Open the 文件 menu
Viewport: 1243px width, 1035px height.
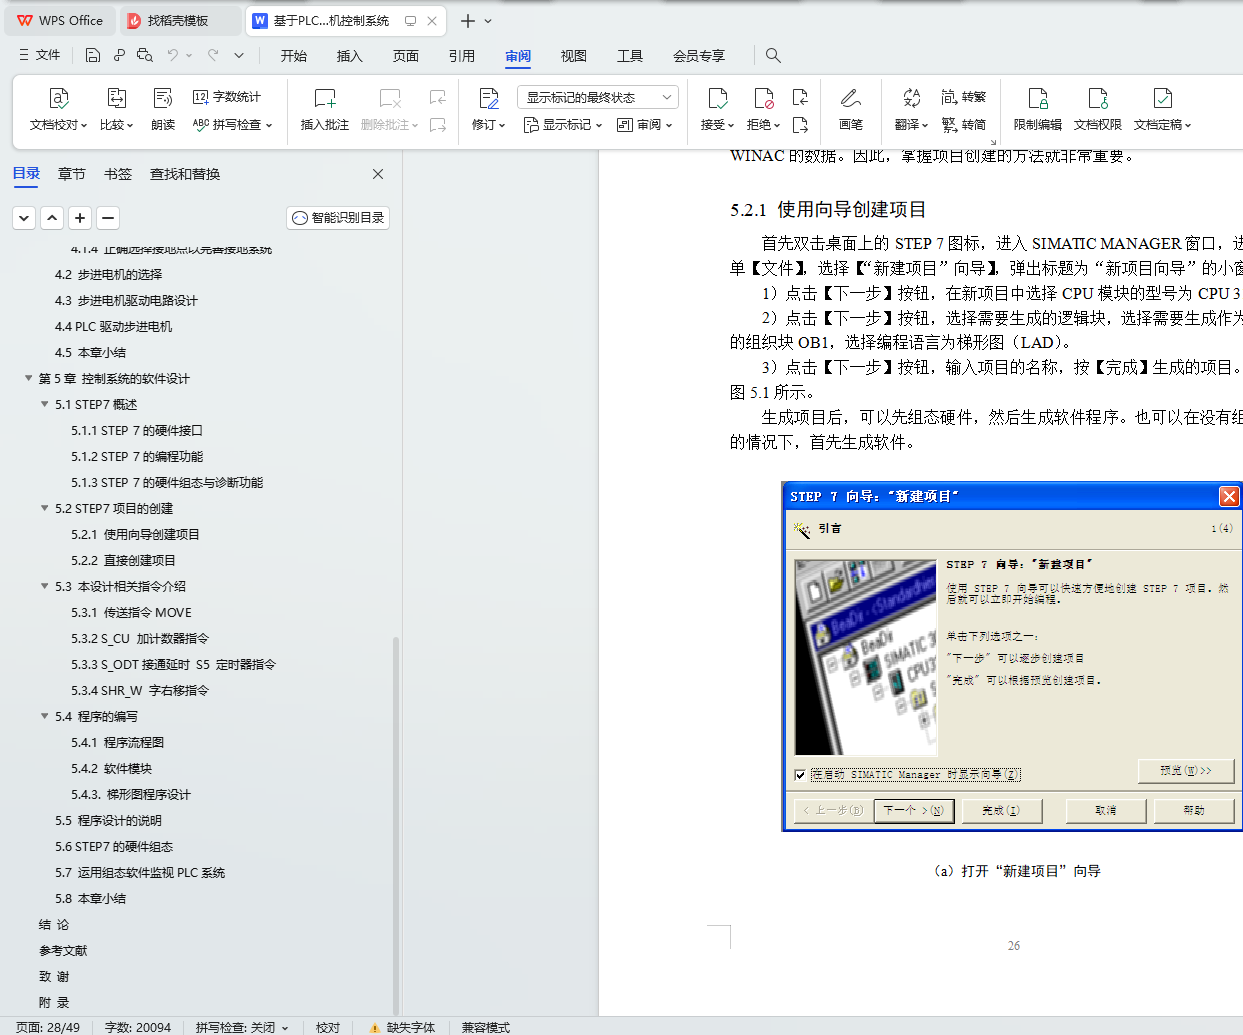[40, 55]
